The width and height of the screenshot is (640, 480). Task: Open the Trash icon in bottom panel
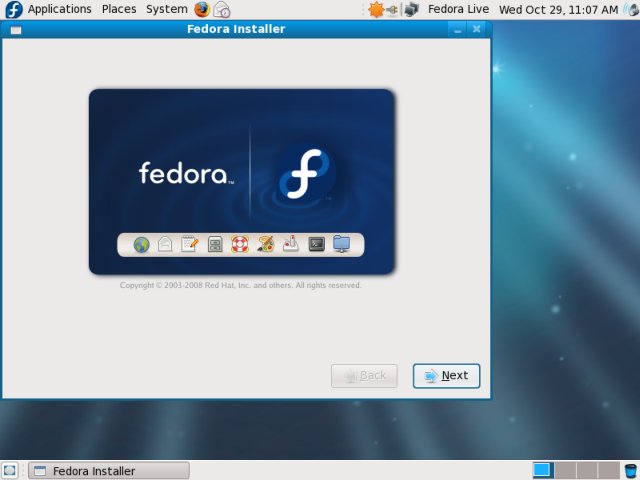tap(631, 471)
